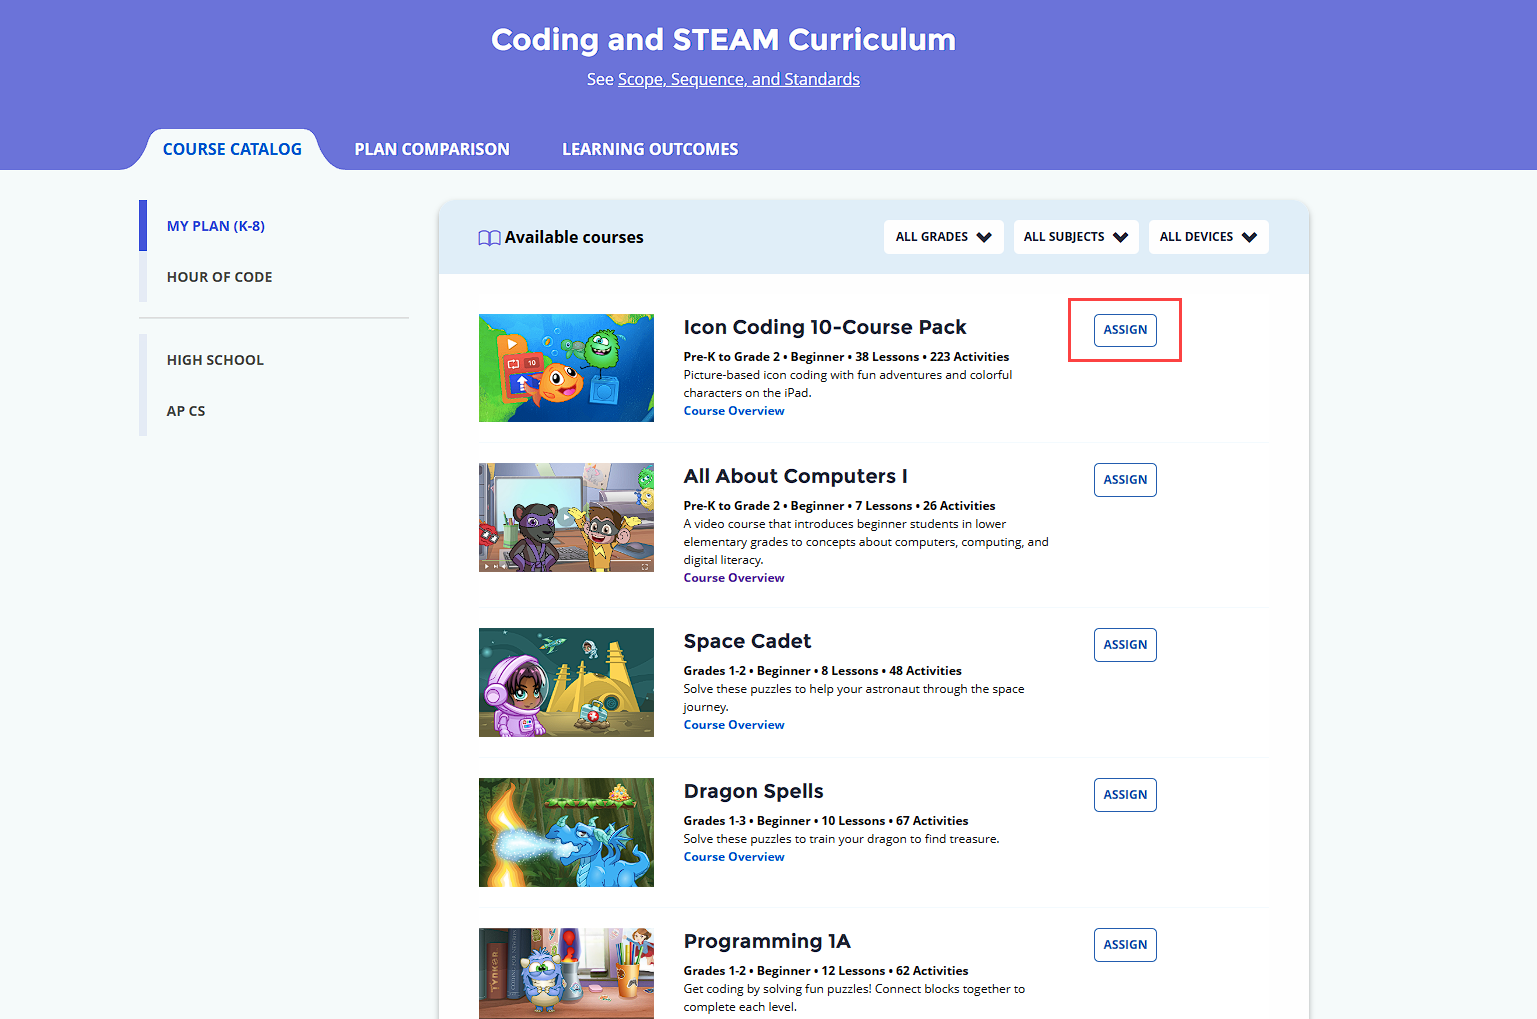The height and width of the screenshot is (1019, 1537).
Task: Select High School in sidebar
Action: coord(215,360)
